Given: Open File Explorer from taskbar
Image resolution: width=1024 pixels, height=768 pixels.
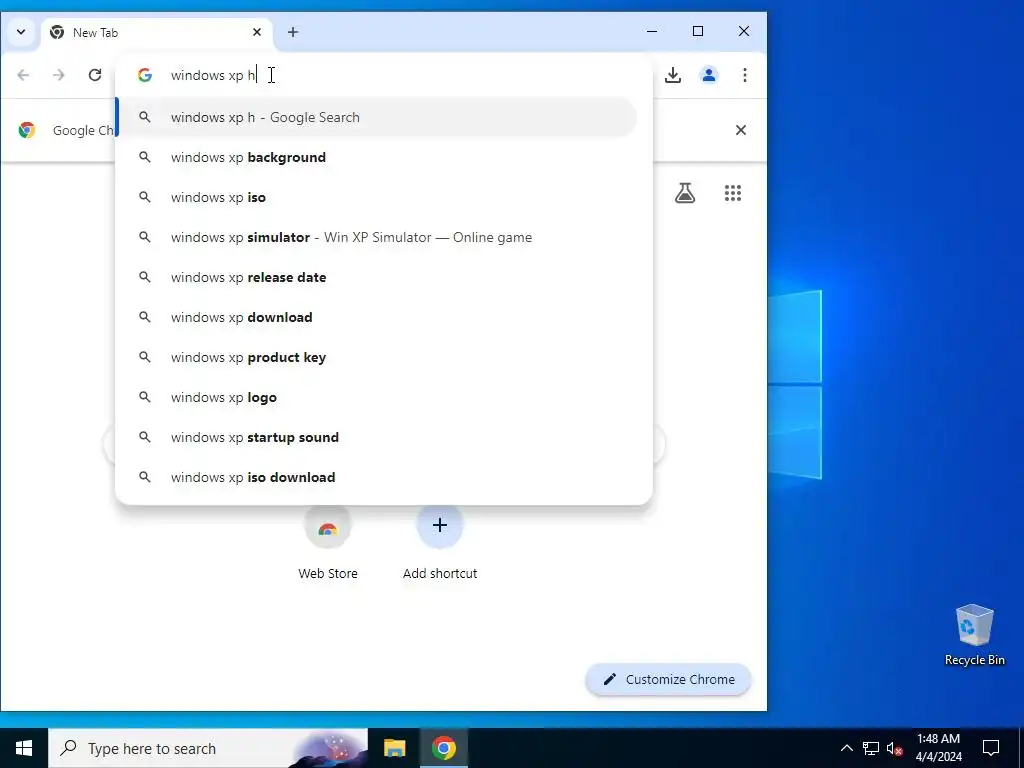Looking at the screenshot, I should [394, 748].
